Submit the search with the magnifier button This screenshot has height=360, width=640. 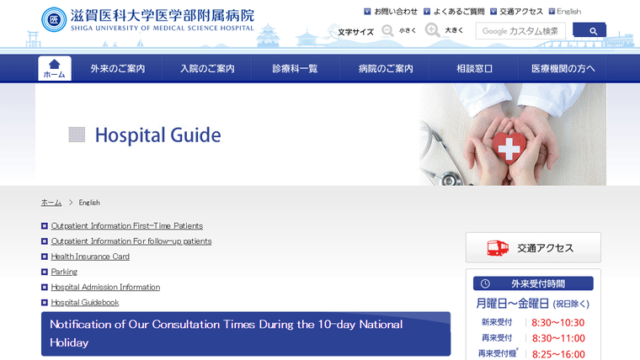[x=589, y=30]
